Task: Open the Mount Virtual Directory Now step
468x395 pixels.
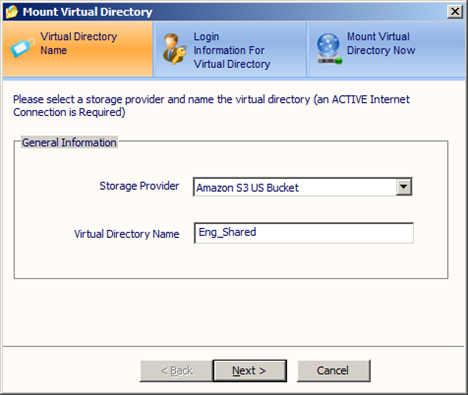Action: point(381,43)
